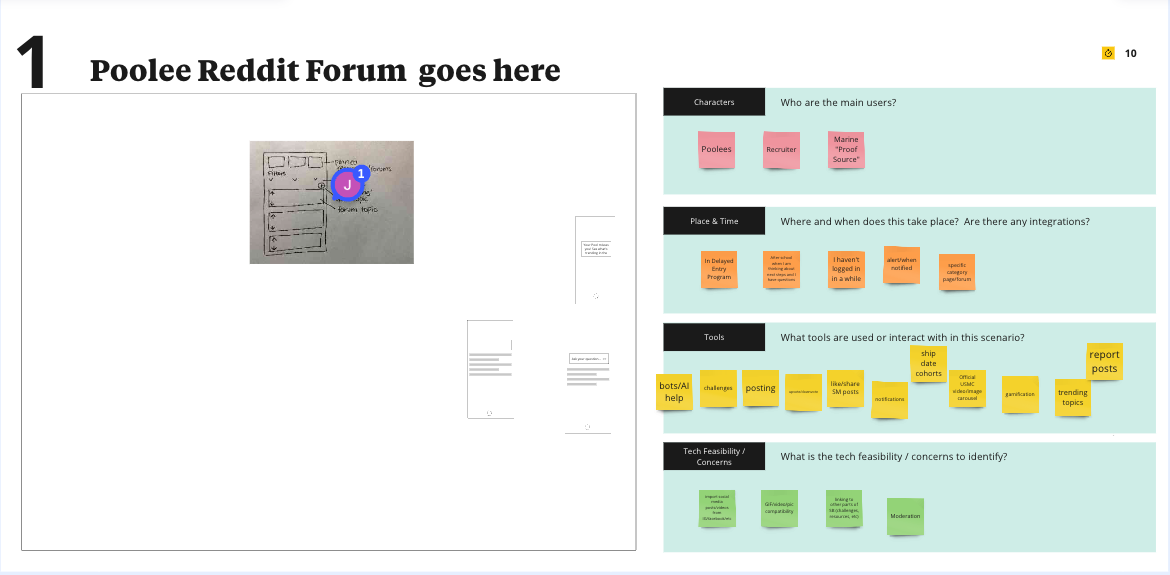Select the Recruiter pink sticky note

[x=781, y=150]
